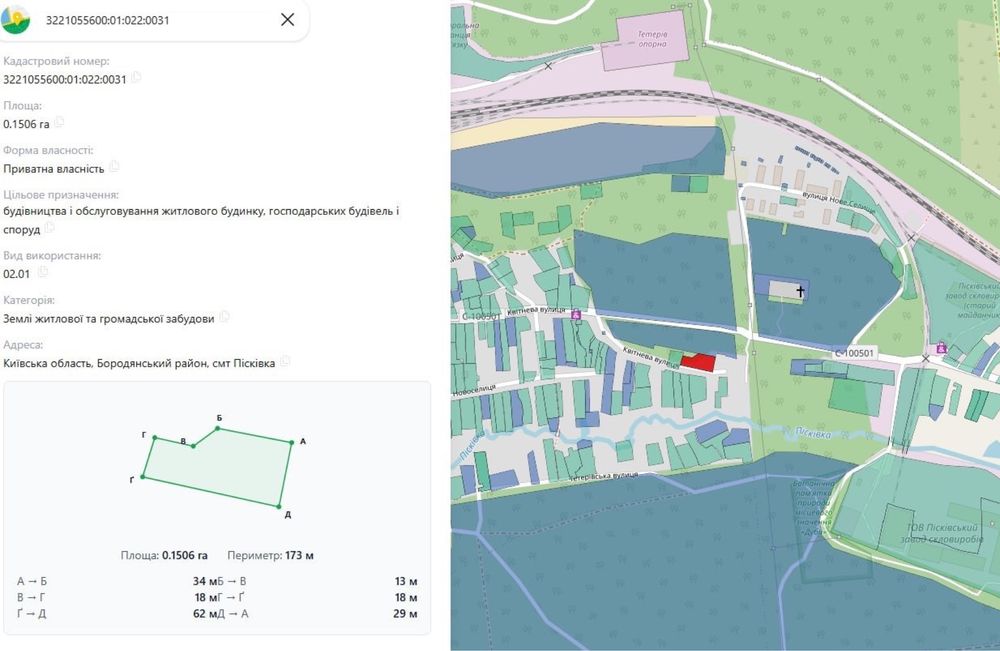Click the Тетерів опорна station area

(646, 39)
